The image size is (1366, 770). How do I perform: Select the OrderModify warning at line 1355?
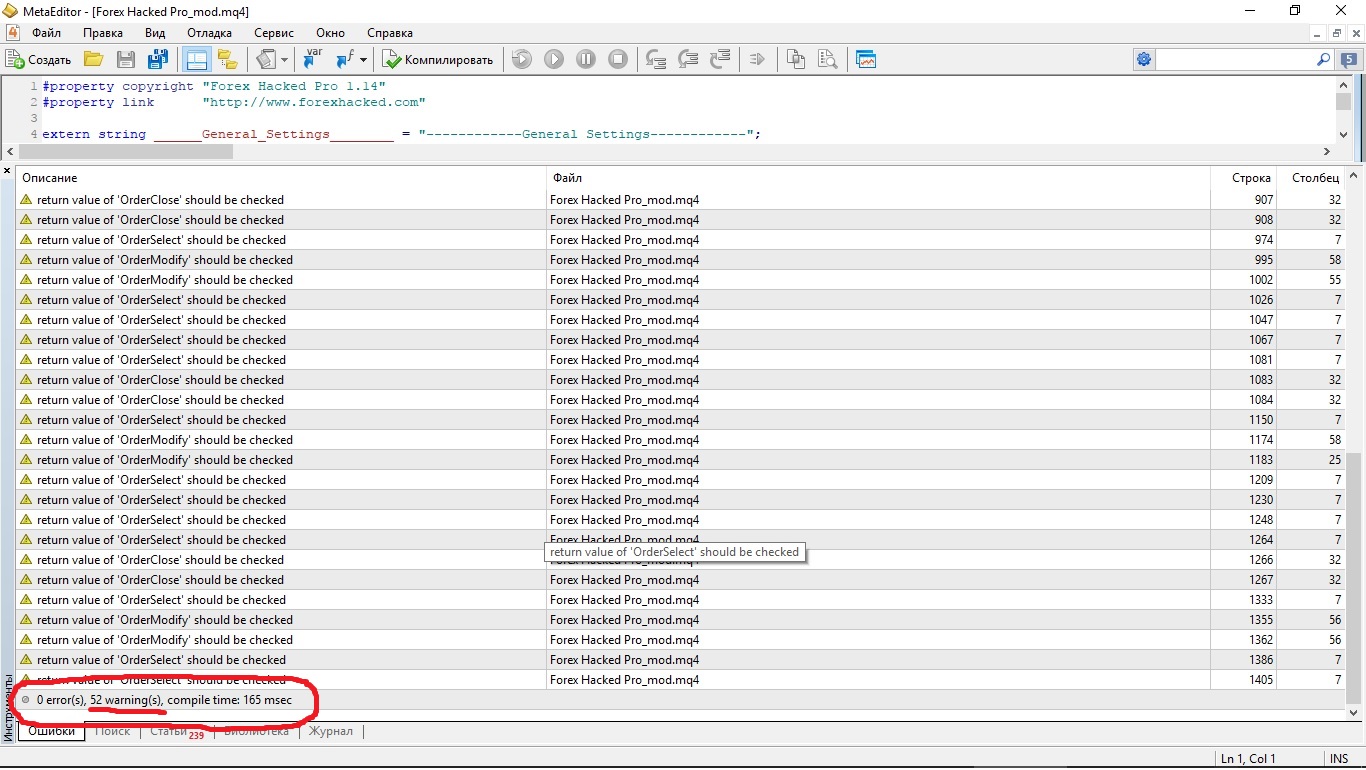point(681,619)
